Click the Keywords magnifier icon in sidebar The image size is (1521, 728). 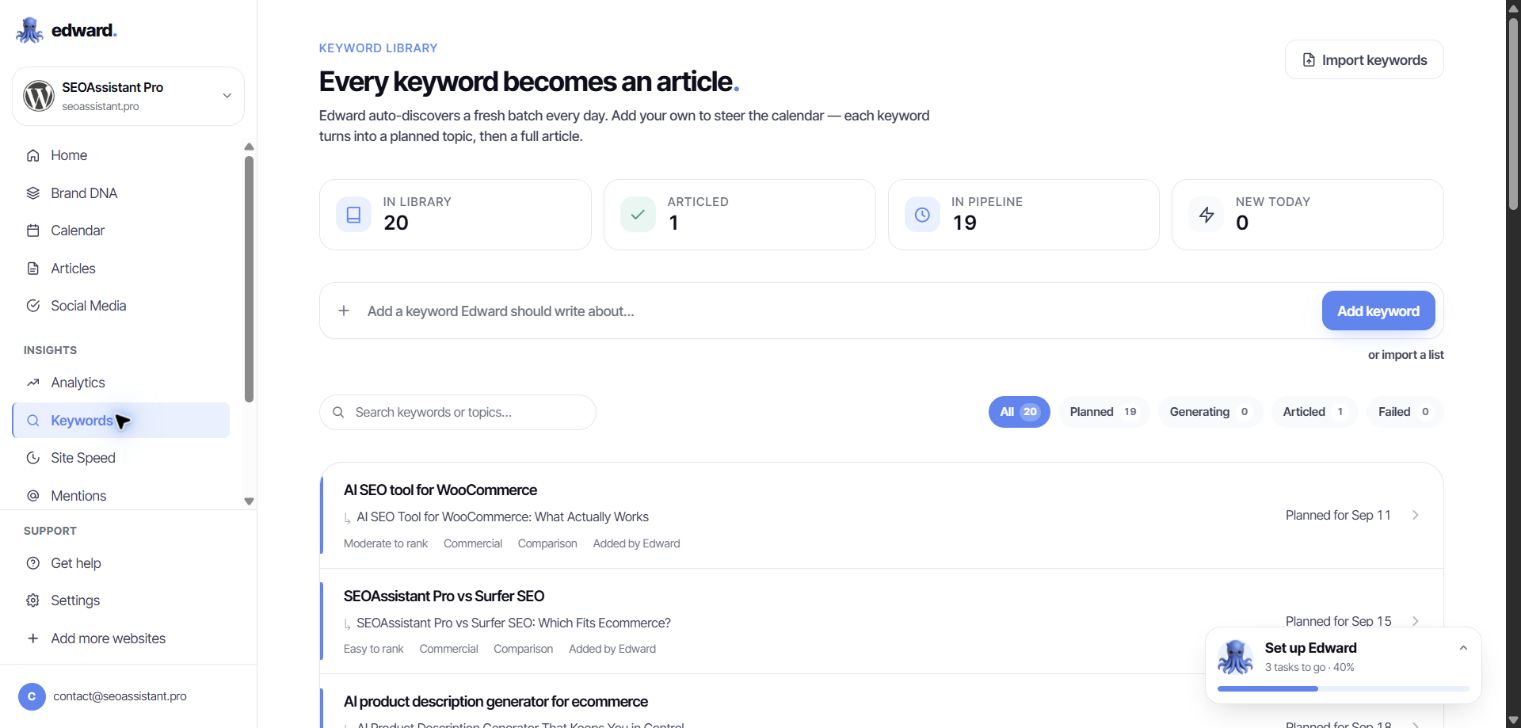coord(33,420)
